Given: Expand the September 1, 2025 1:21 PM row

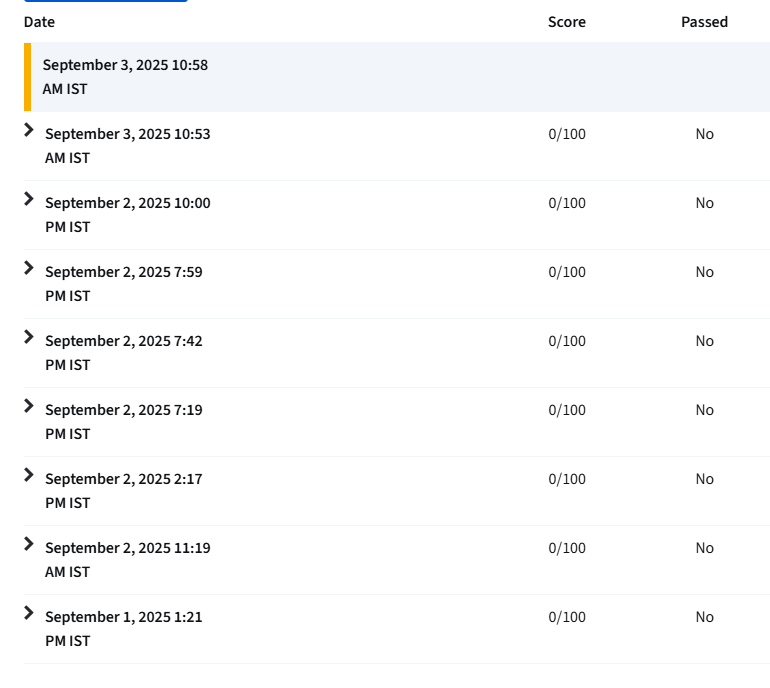Looking at the screenshot, I should click(x=29, y=613).
